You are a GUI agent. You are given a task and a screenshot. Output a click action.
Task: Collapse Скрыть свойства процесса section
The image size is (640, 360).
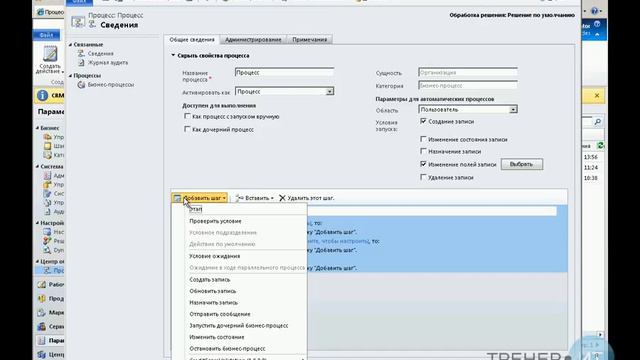pyautogui.click(x=173, y=55)
